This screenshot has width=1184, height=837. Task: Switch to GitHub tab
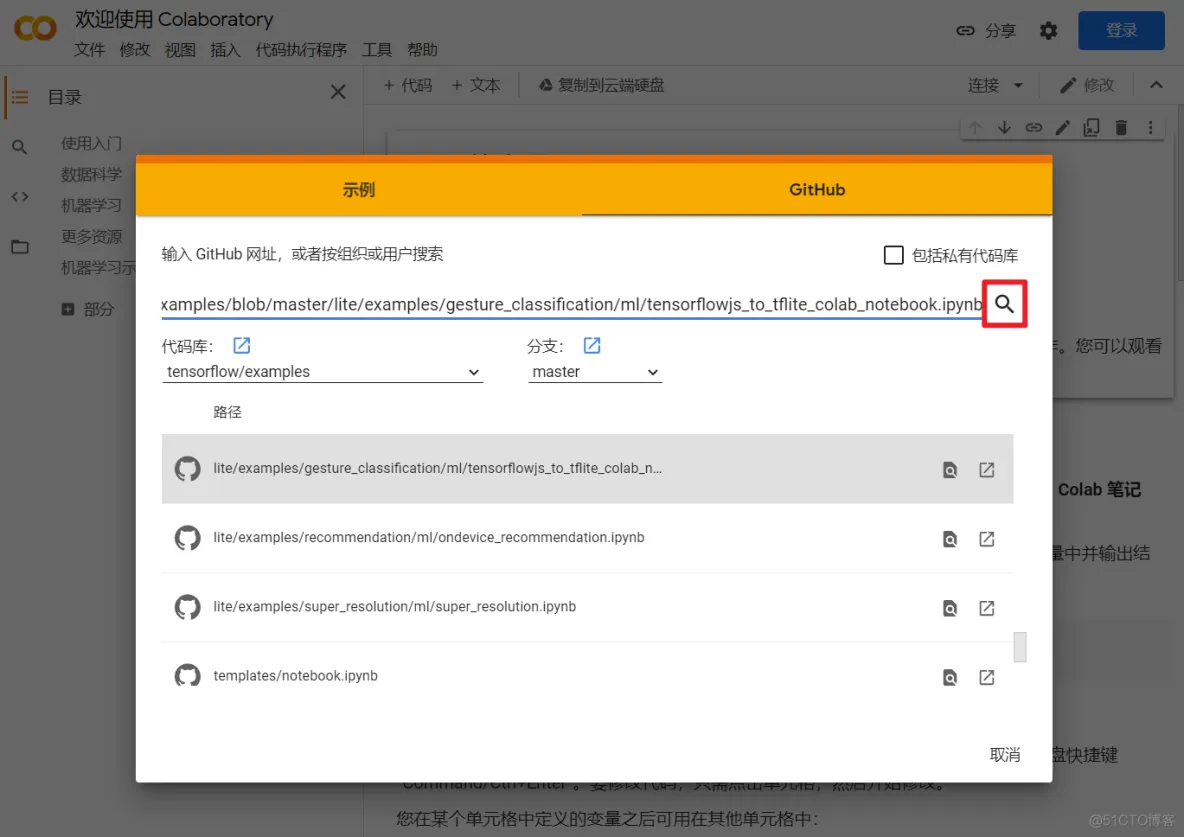point(817,190)
